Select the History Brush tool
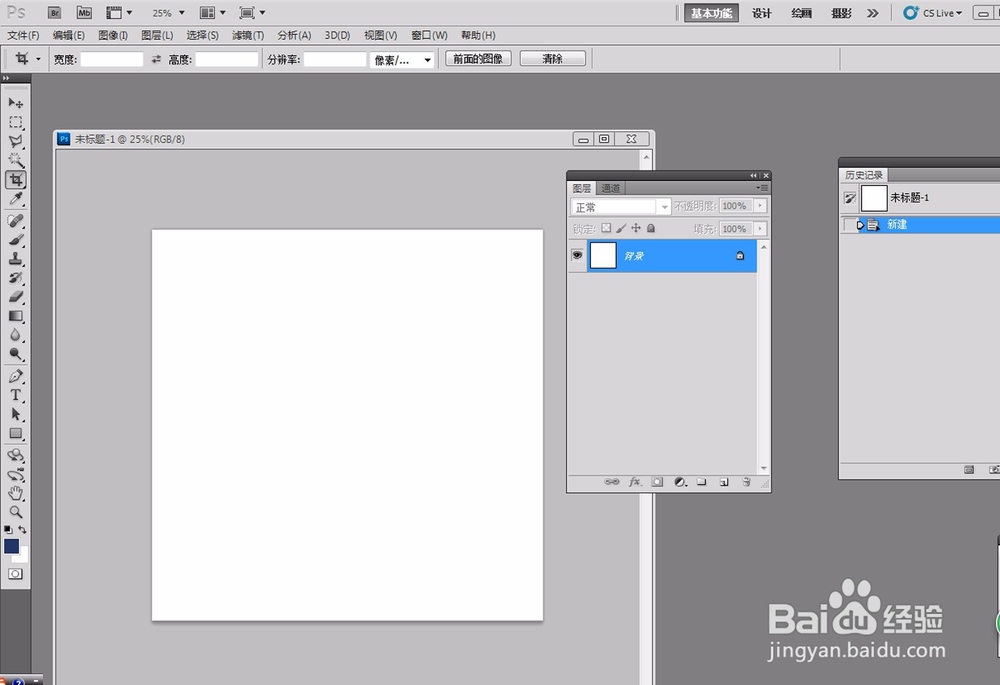Image resolution: width=1000 pixels, height=685 pixels. click(x=15, y=278)
